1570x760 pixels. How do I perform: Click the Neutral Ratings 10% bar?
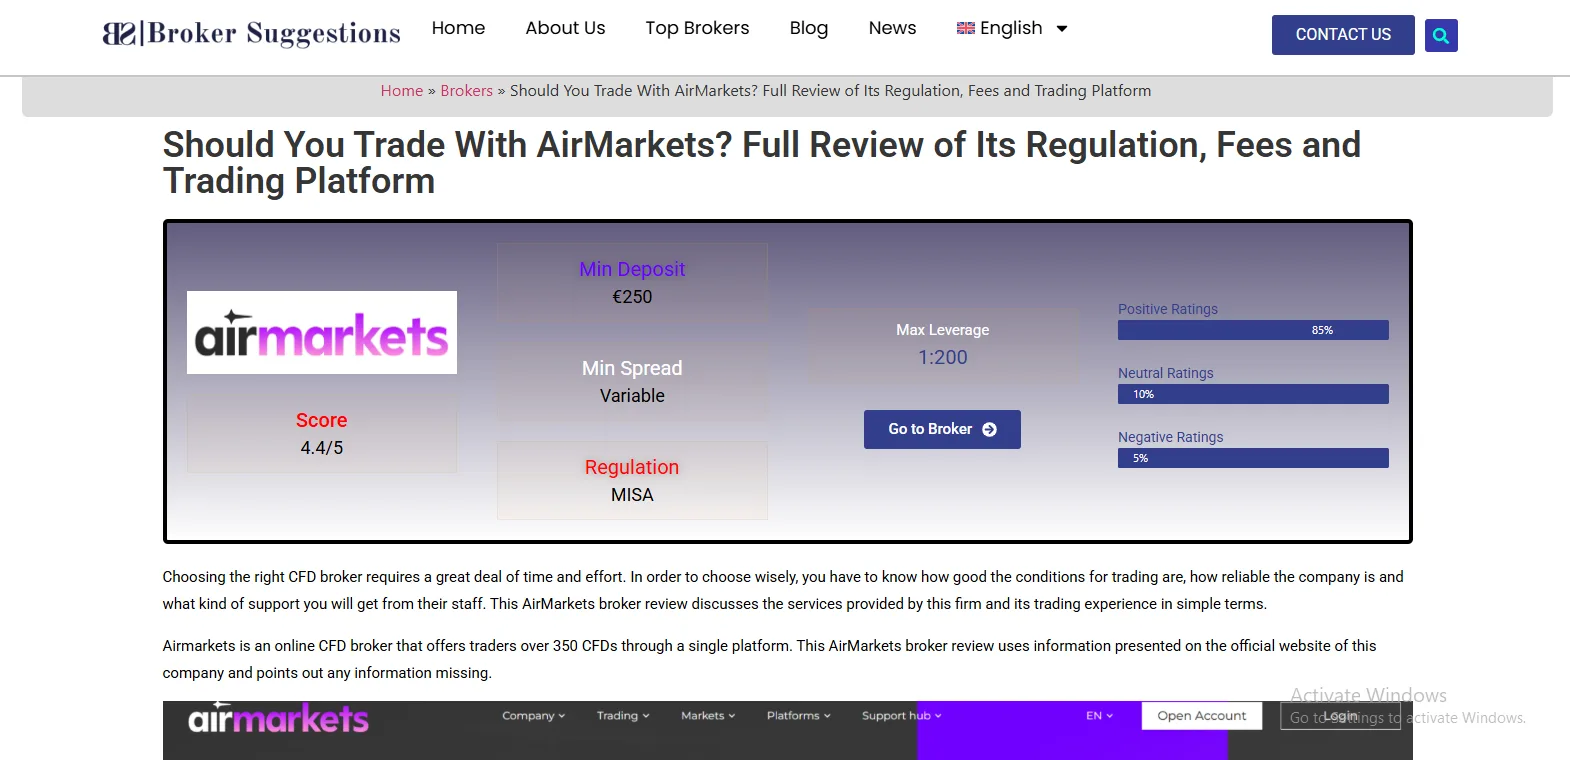(1253, 394)
